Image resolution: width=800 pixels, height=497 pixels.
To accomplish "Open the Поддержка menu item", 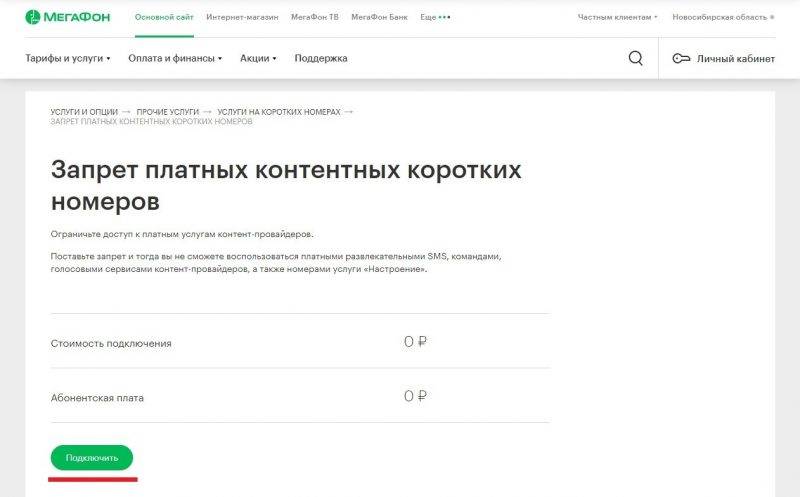I will pos(321,58).
